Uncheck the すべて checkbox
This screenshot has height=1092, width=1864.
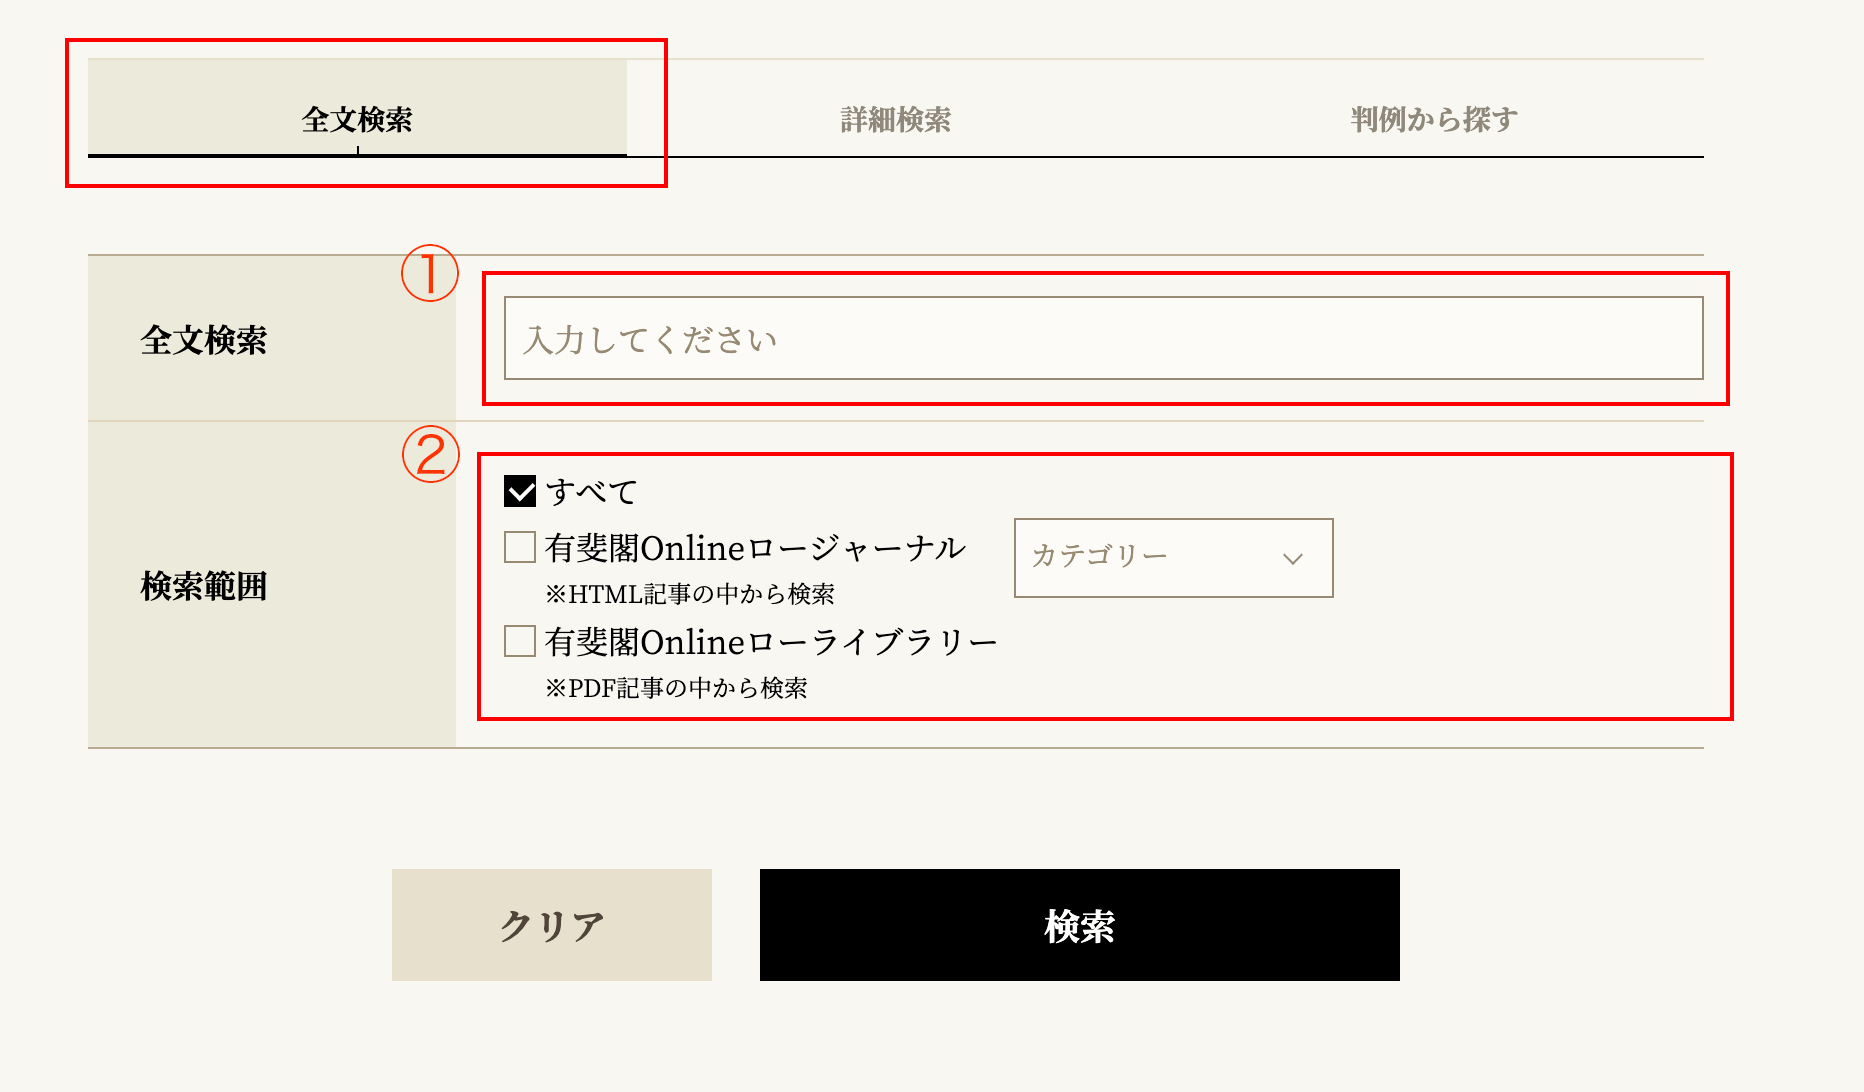coord(520,491)
